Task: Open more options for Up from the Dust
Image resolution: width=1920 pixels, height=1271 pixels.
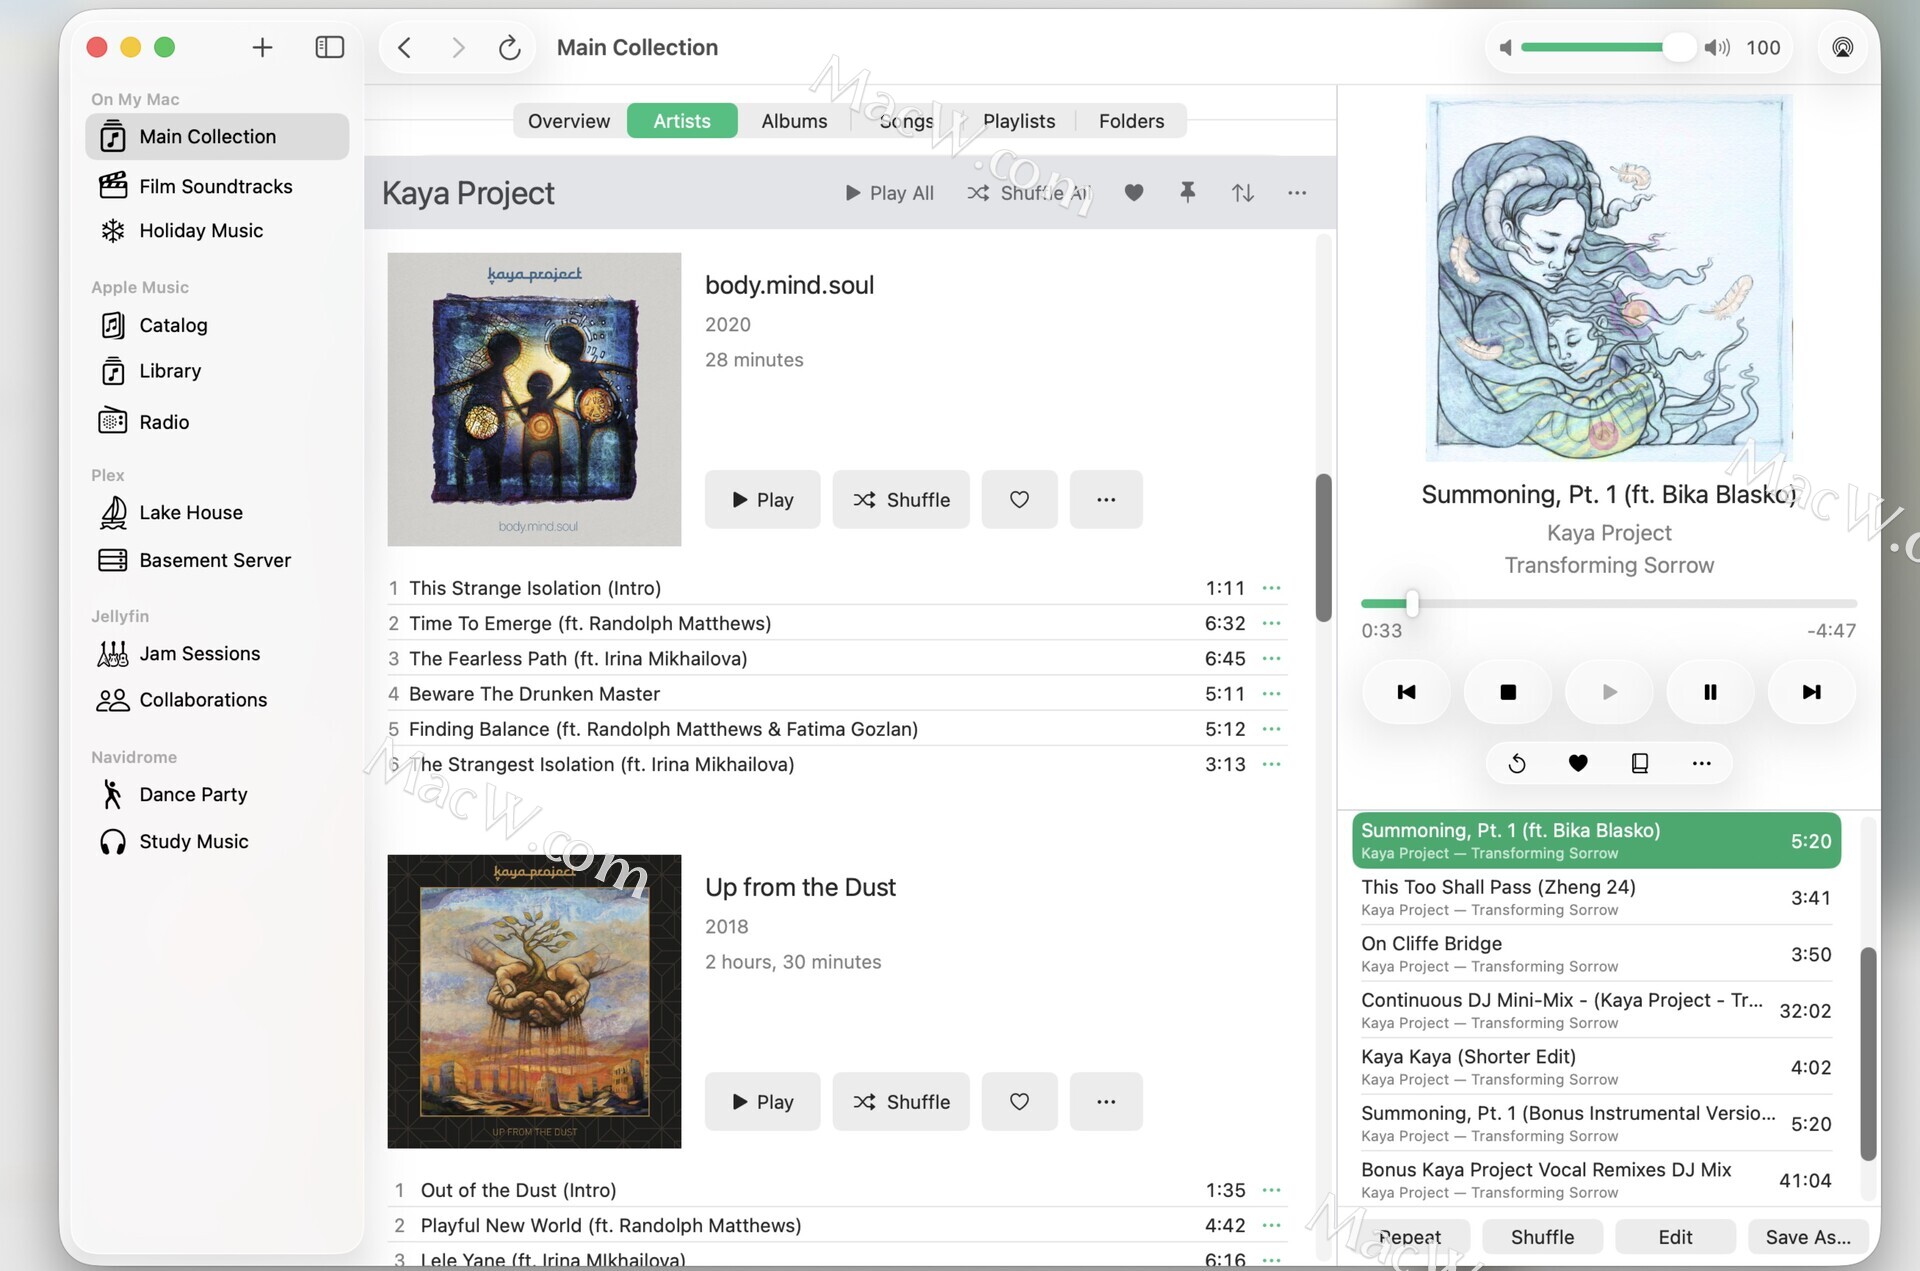Action: click(1106, 1101)
